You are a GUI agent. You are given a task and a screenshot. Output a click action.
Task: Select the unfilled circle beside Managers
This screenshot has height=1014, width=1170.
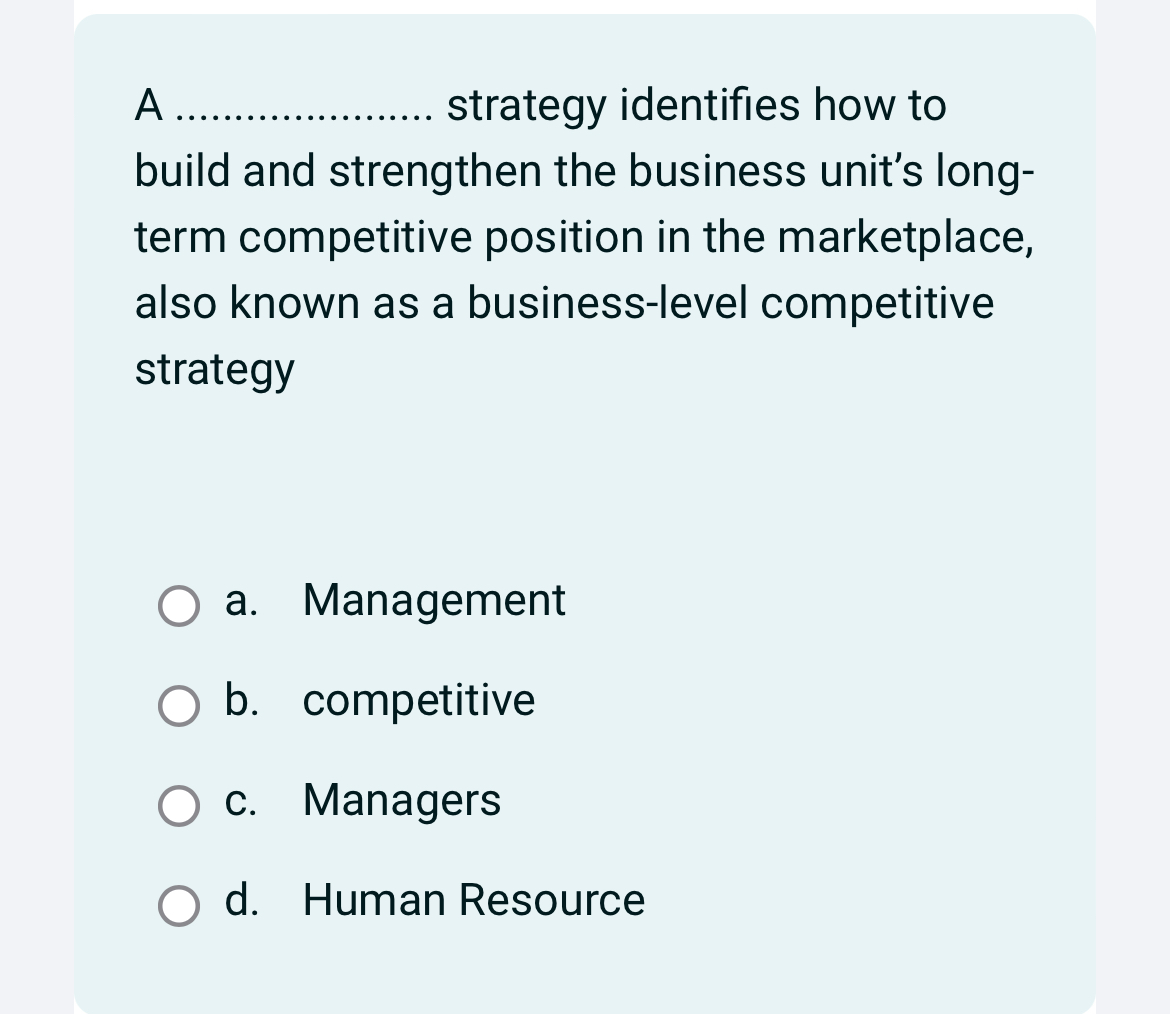(x=179, y=806)
